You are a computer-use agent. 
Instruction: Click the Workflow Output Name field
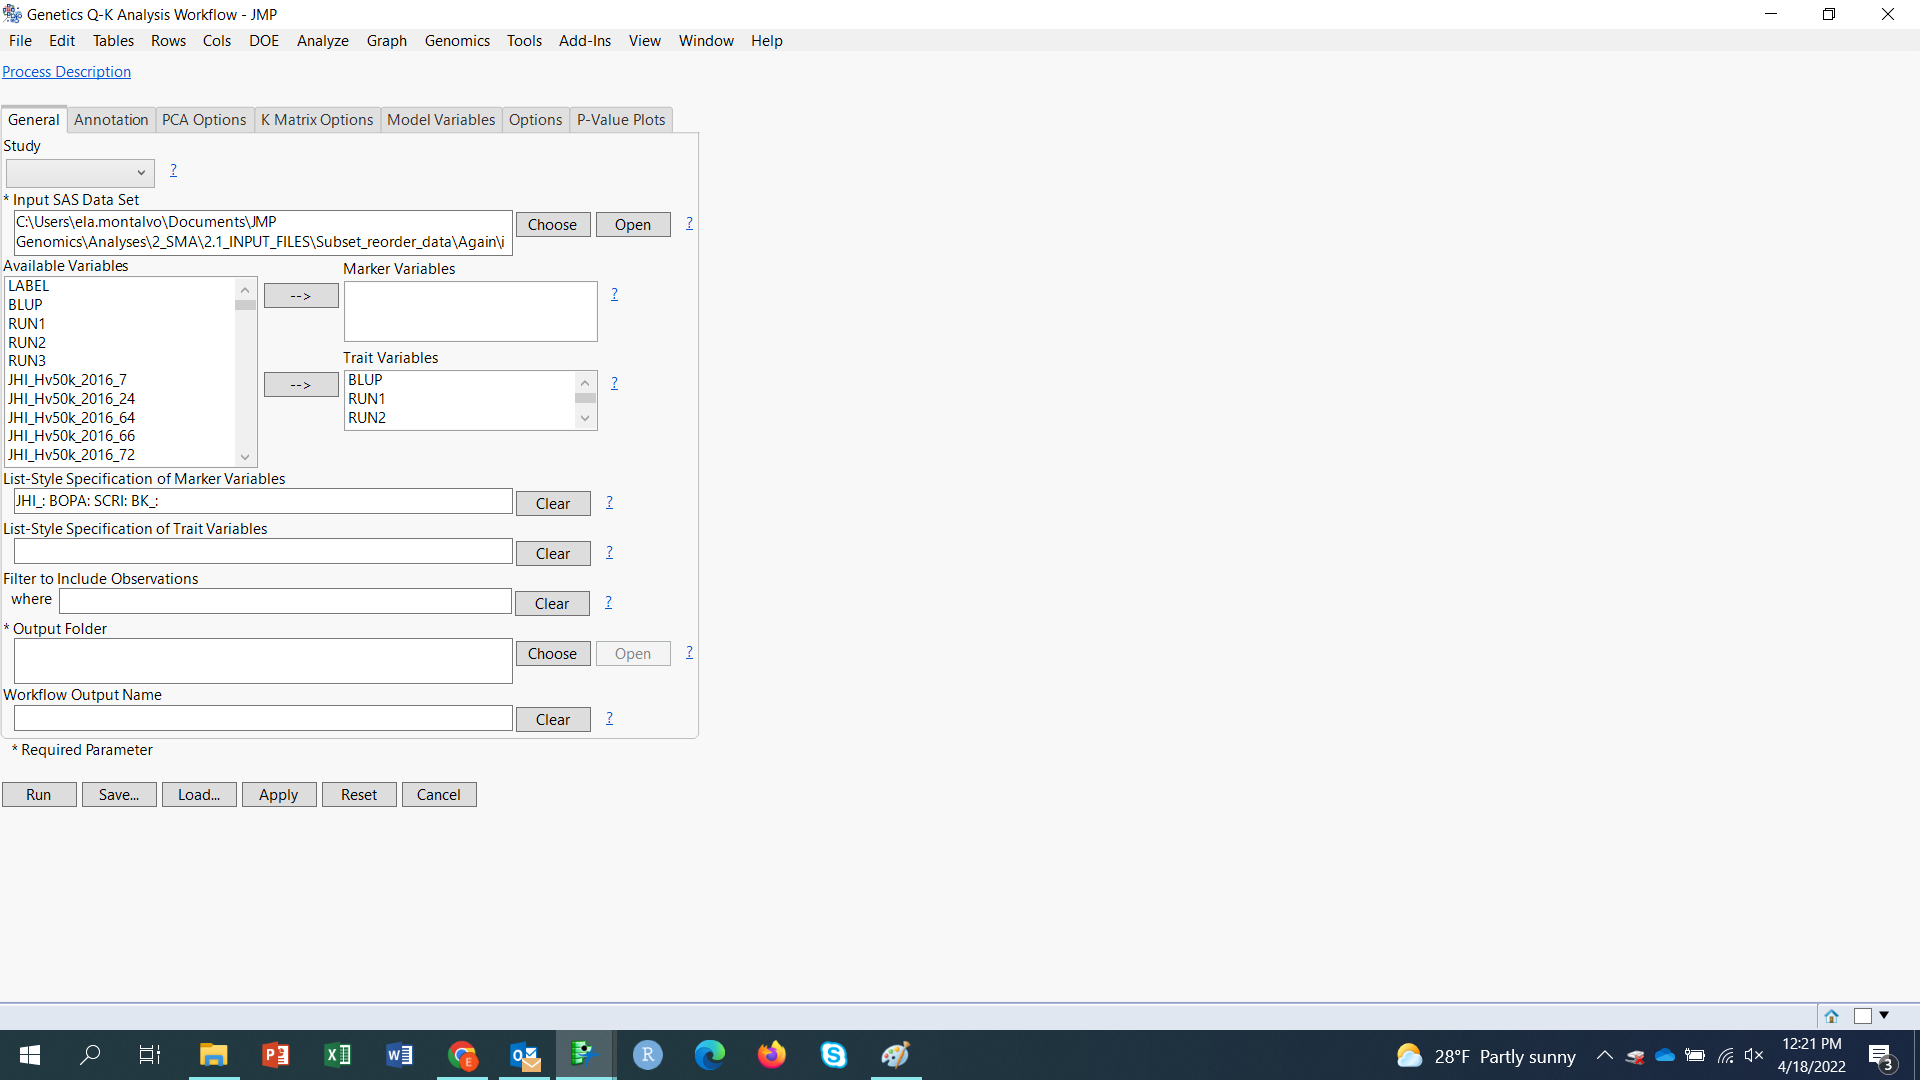coord(263,719)
